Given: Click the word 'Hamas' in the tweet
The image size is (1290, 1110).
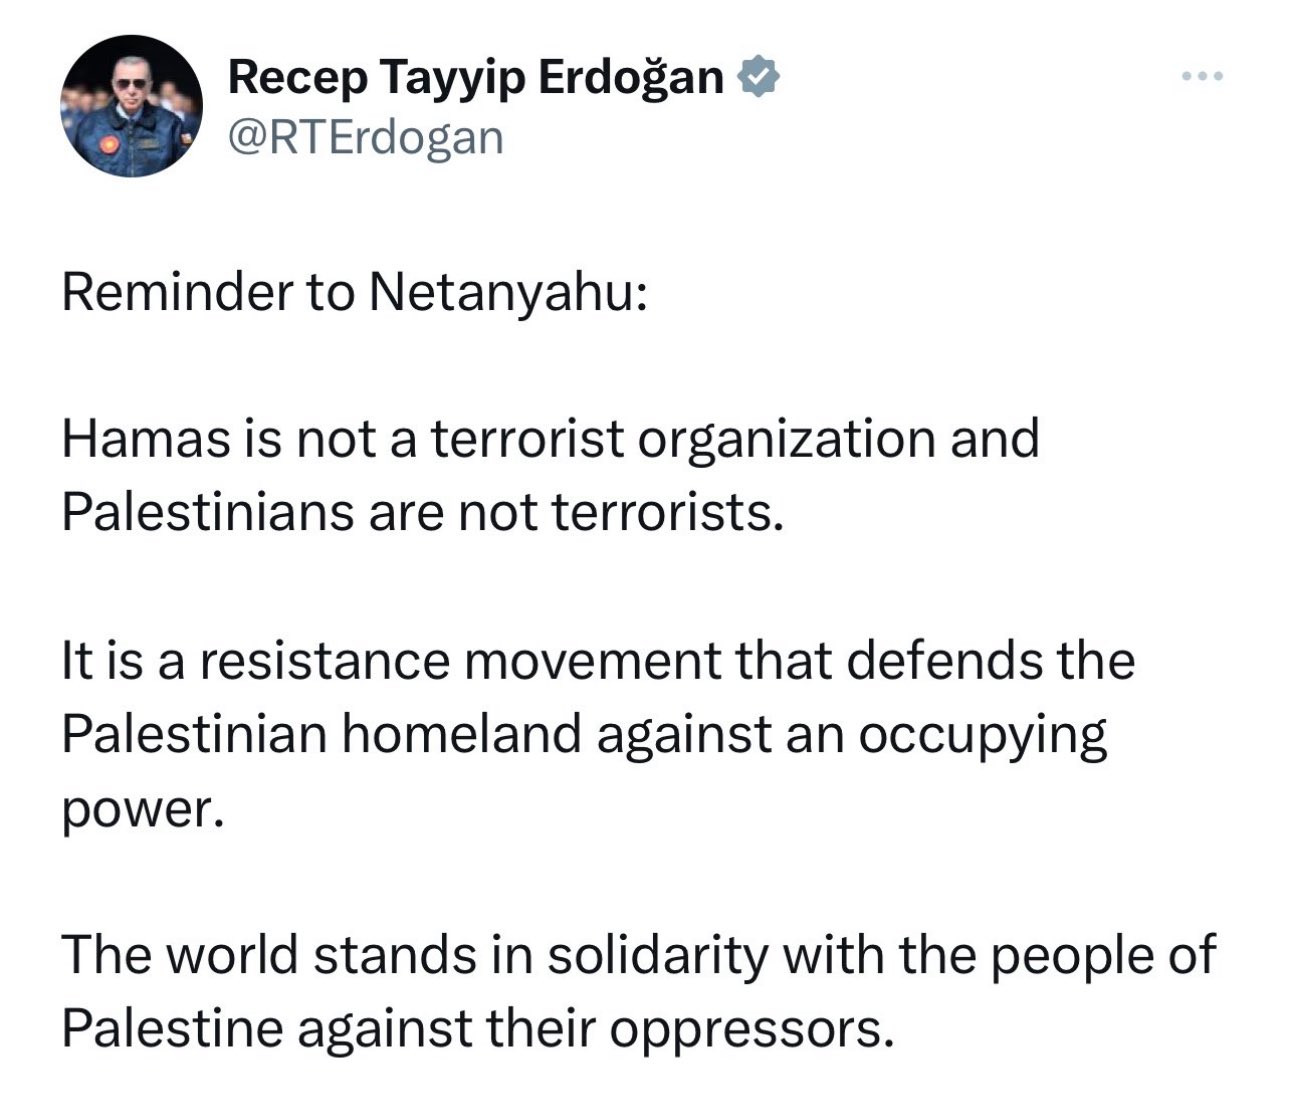Looking at the screenshot, I should click(x=146, y=440).
